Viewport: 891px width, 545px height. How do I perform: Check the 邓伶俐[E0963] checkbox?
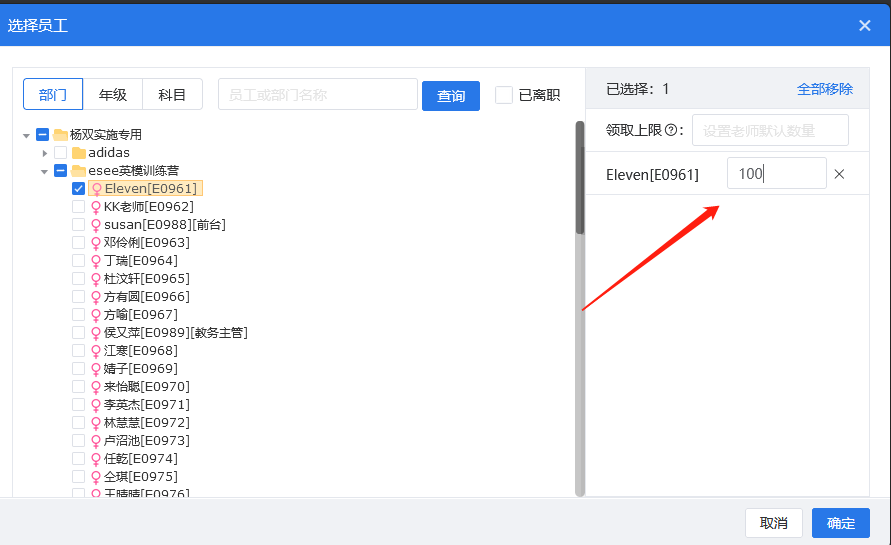(x=78, y=243)
